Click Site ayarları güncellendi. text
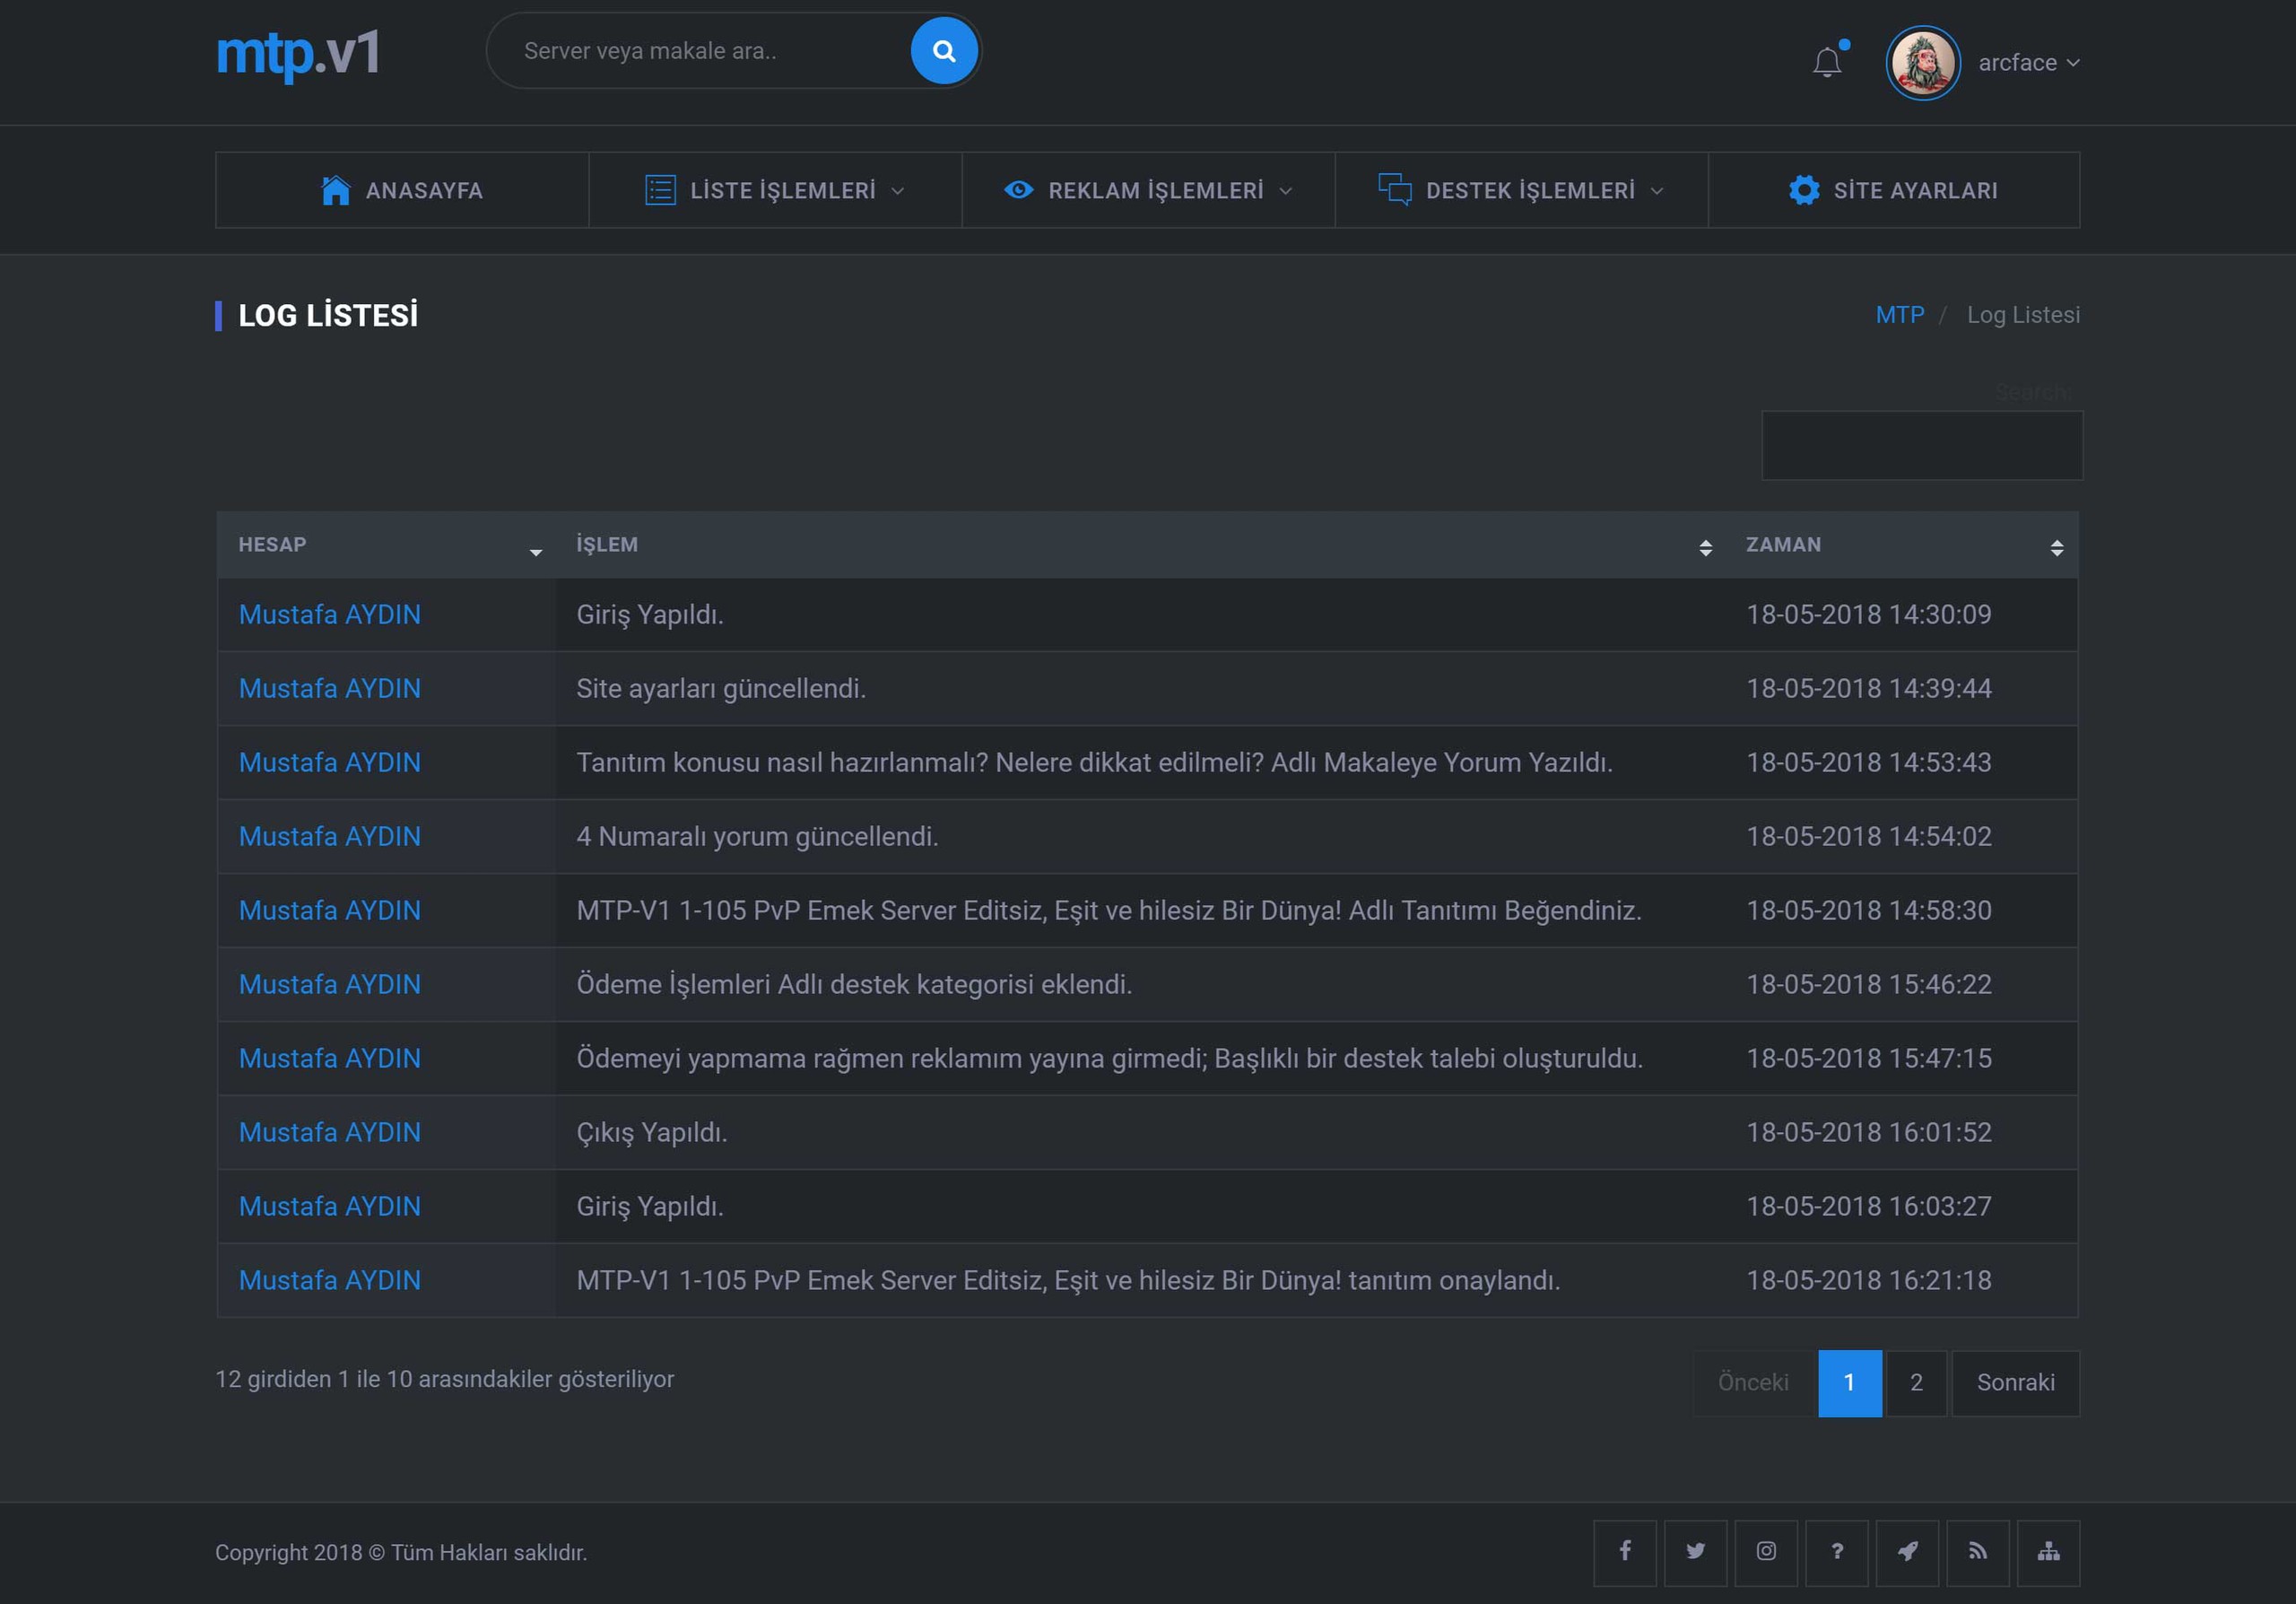Screen dimensions: 2296x1604 click(x=721, y=688)
